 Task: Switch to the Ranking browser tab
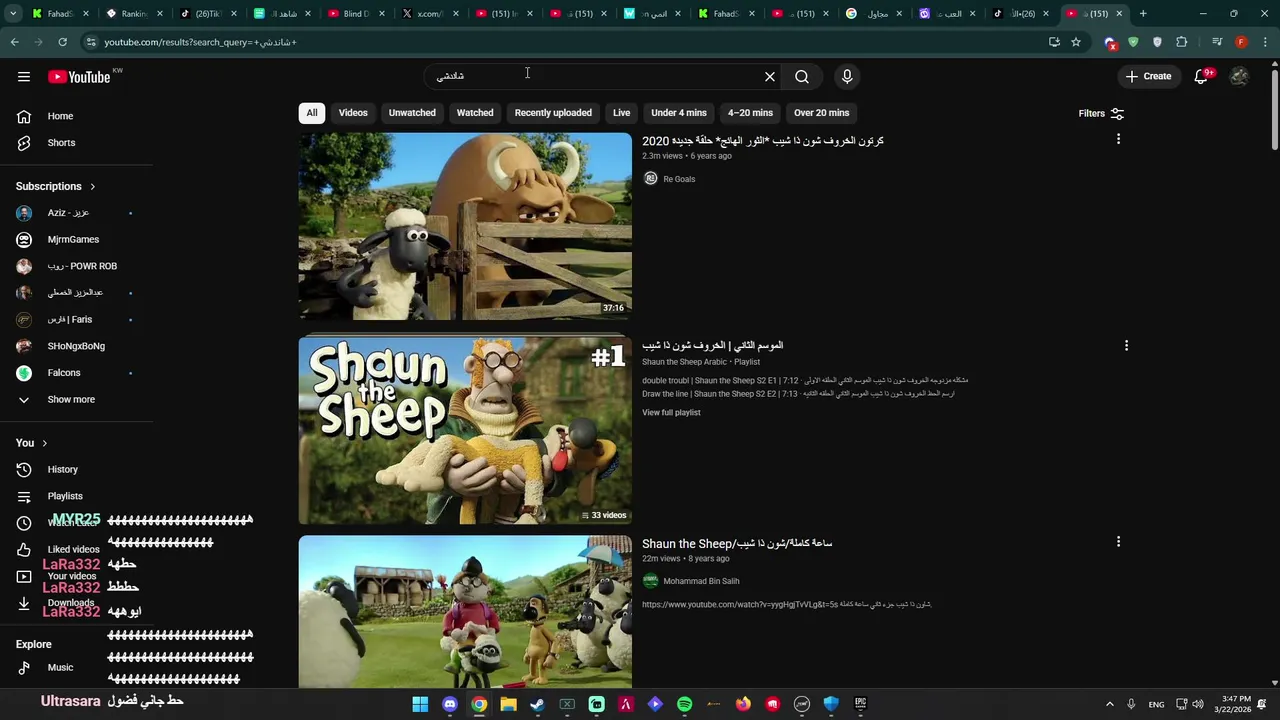tap(134, 14)
